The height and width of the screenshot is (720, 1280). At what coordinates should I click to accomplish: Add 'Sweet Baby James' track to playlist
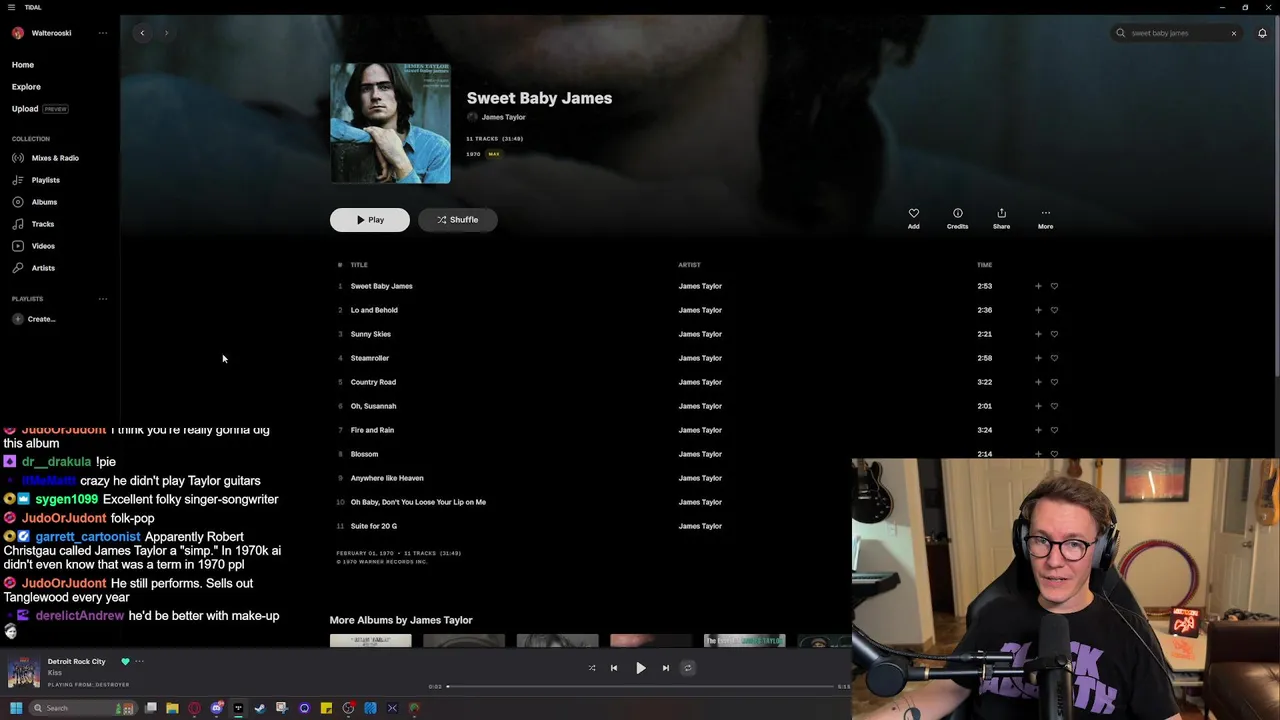click(1038, 286)
